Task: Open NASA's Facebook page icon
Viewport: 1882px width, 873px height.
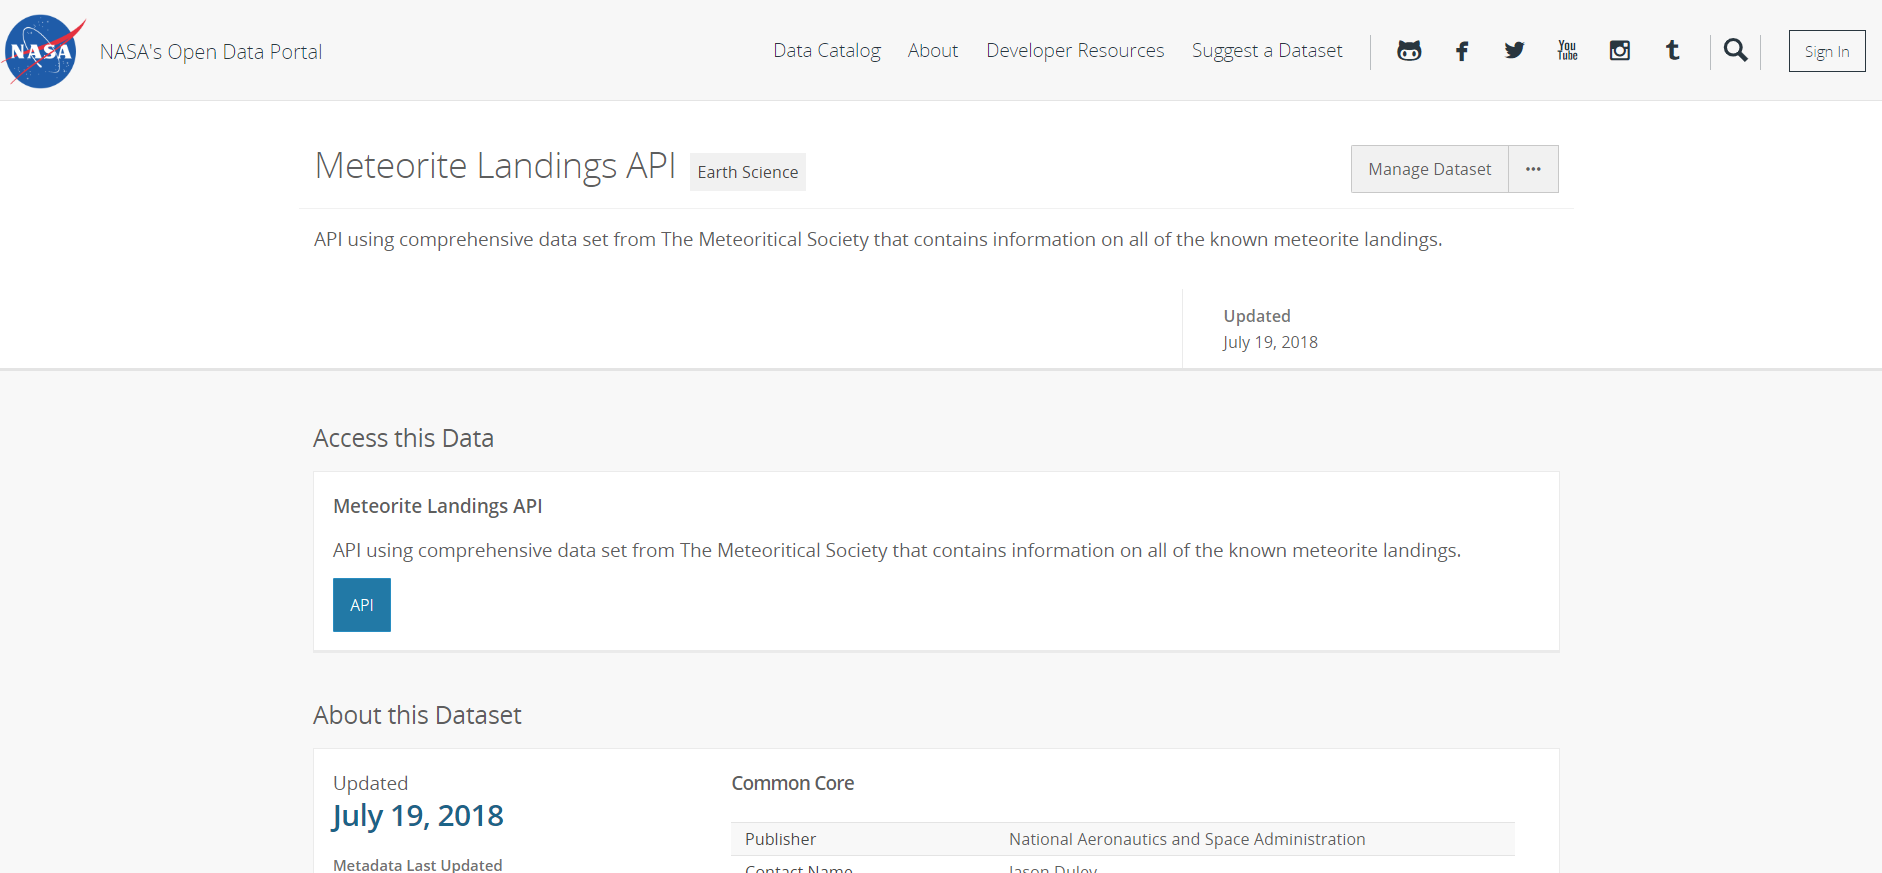Action: [x=1462, y=51]
